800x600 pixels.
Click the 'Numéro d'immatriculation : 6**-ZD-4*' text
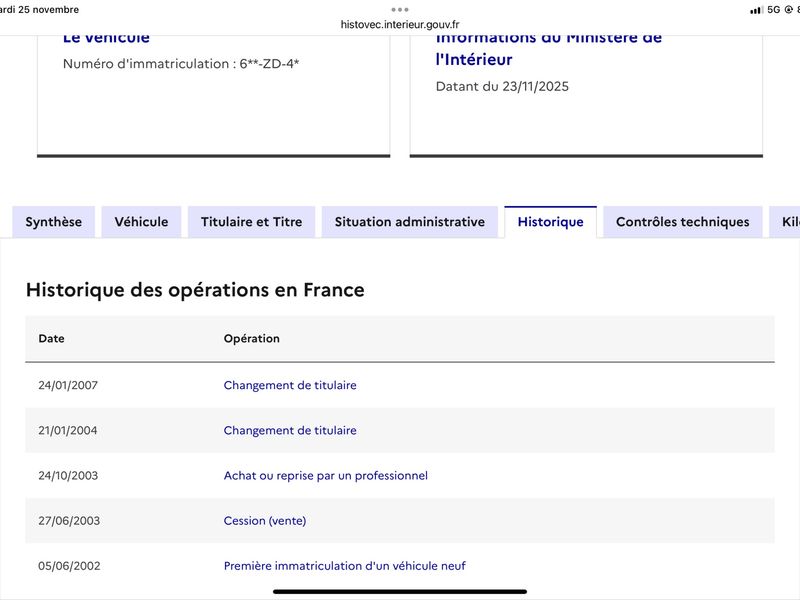pyautogui.click(x=181, y=64)
